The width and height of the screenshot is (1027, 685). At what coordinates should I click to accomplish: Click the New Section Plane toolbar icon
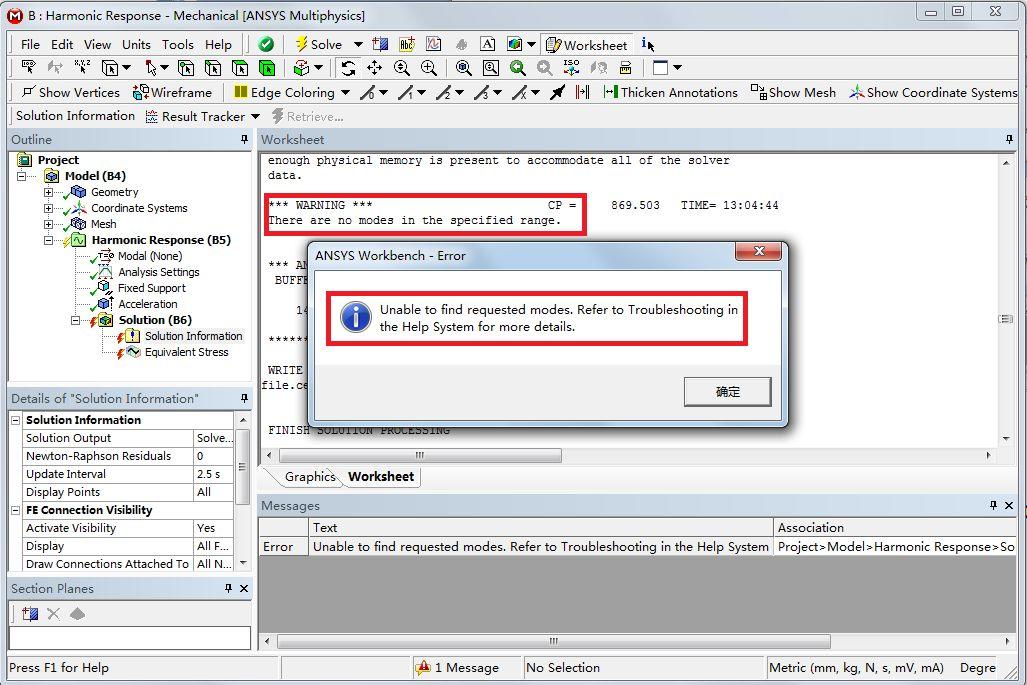coord(380,45)
